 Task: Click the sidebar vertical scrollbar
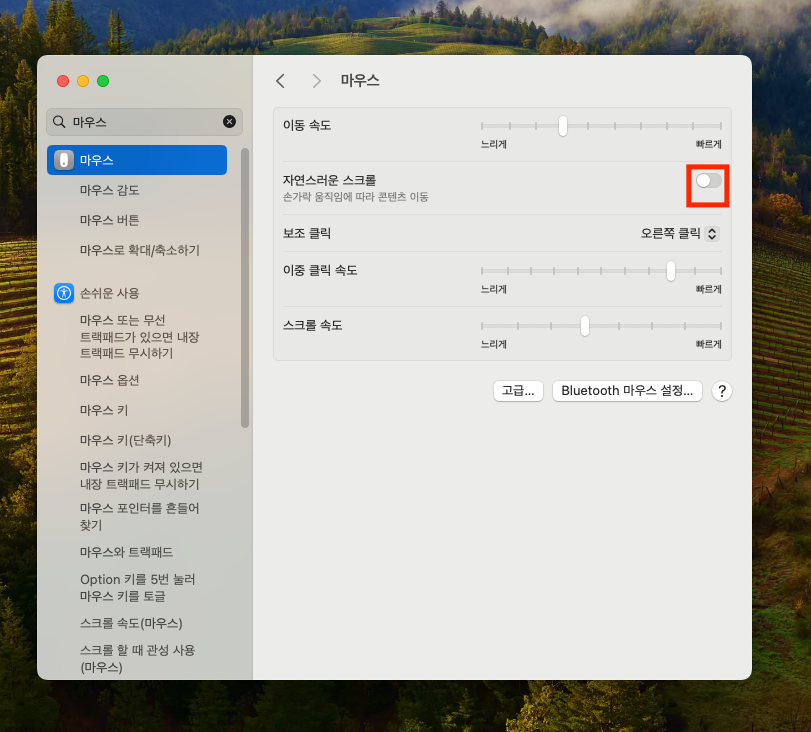(245, 288)
